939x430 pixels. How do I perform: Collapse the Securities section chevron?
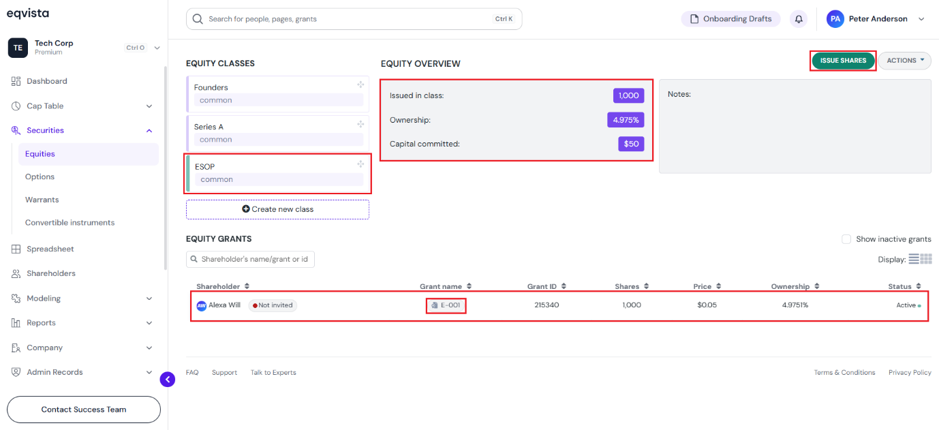pos(149,131)
